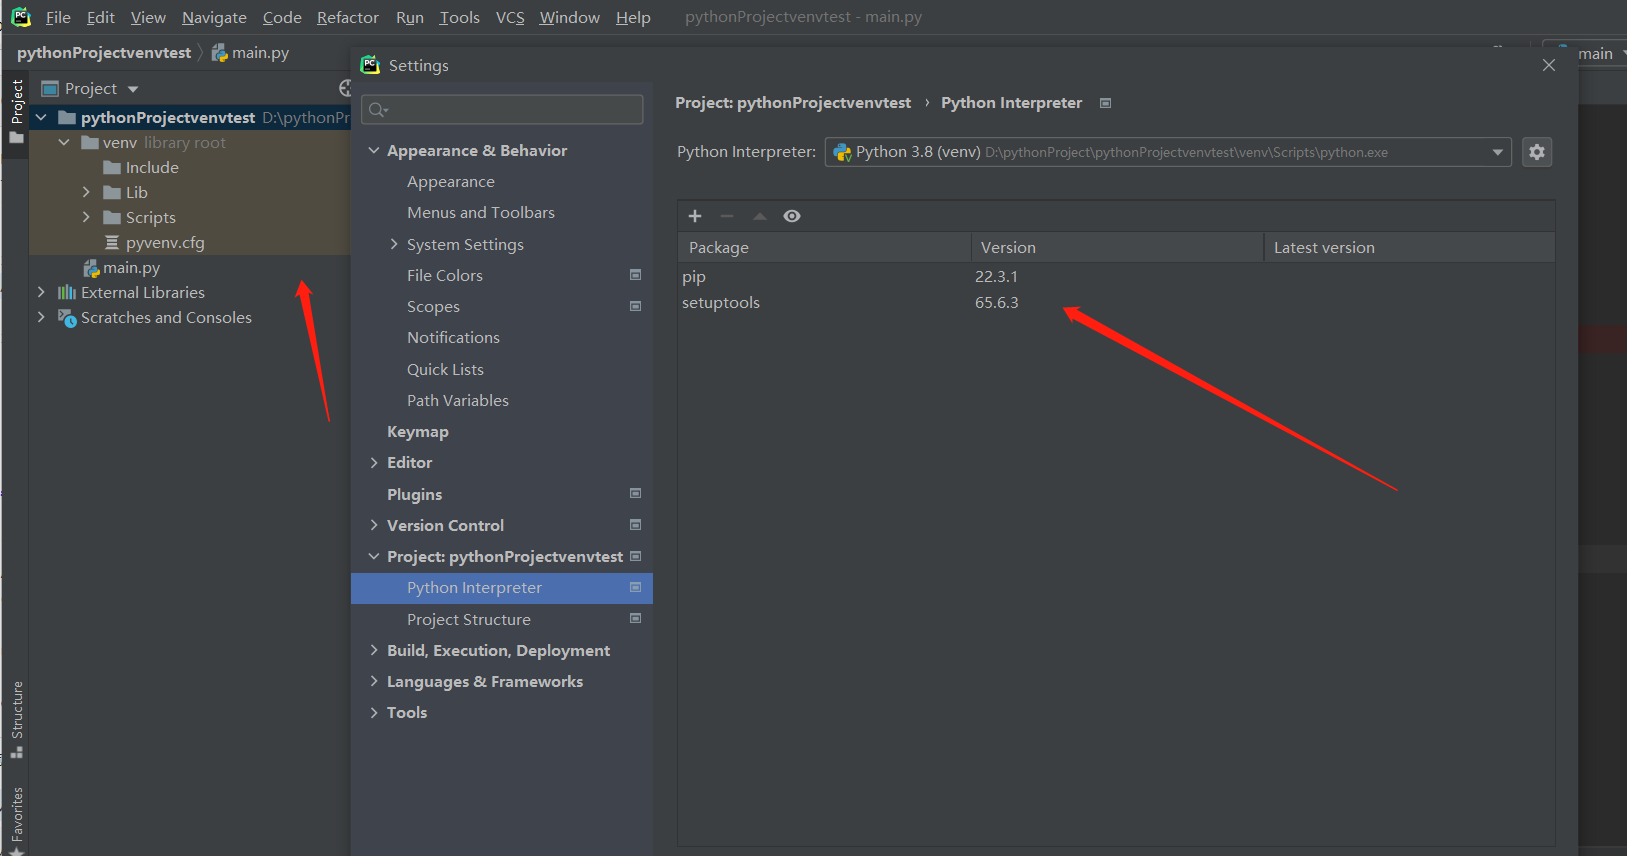Click the project-level icon on File Colors row
This screenshot has height=856, width=1627.
point(635,275)
